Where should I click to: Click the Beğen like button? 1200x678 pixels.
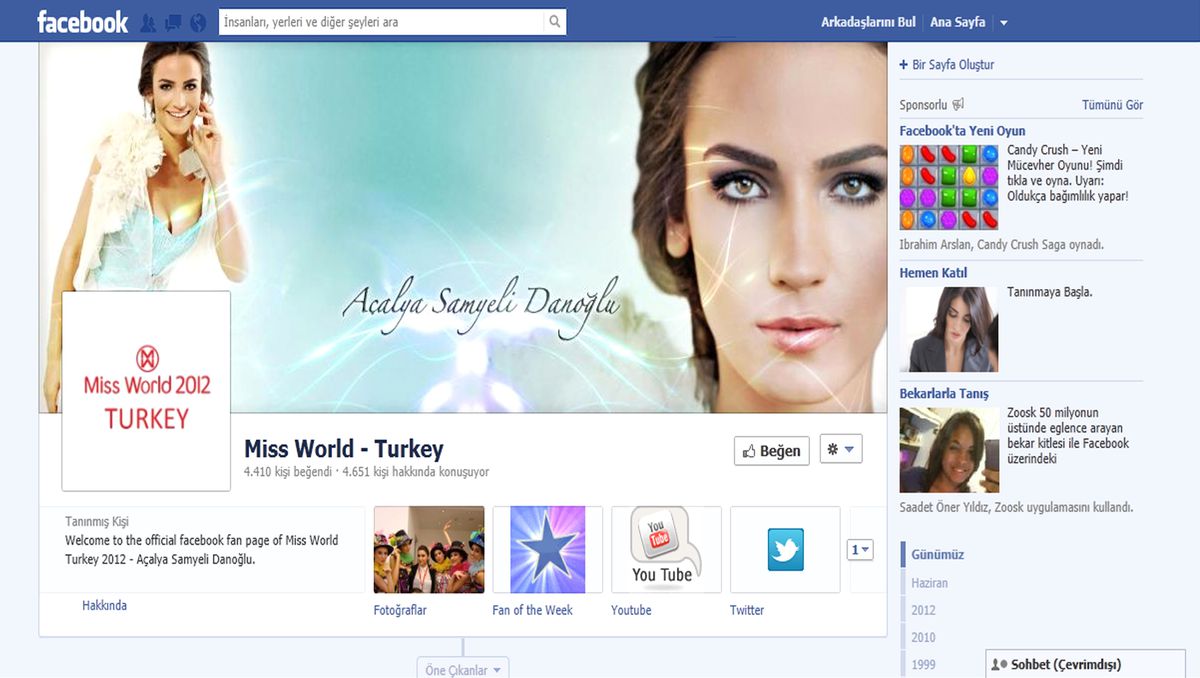771,451
